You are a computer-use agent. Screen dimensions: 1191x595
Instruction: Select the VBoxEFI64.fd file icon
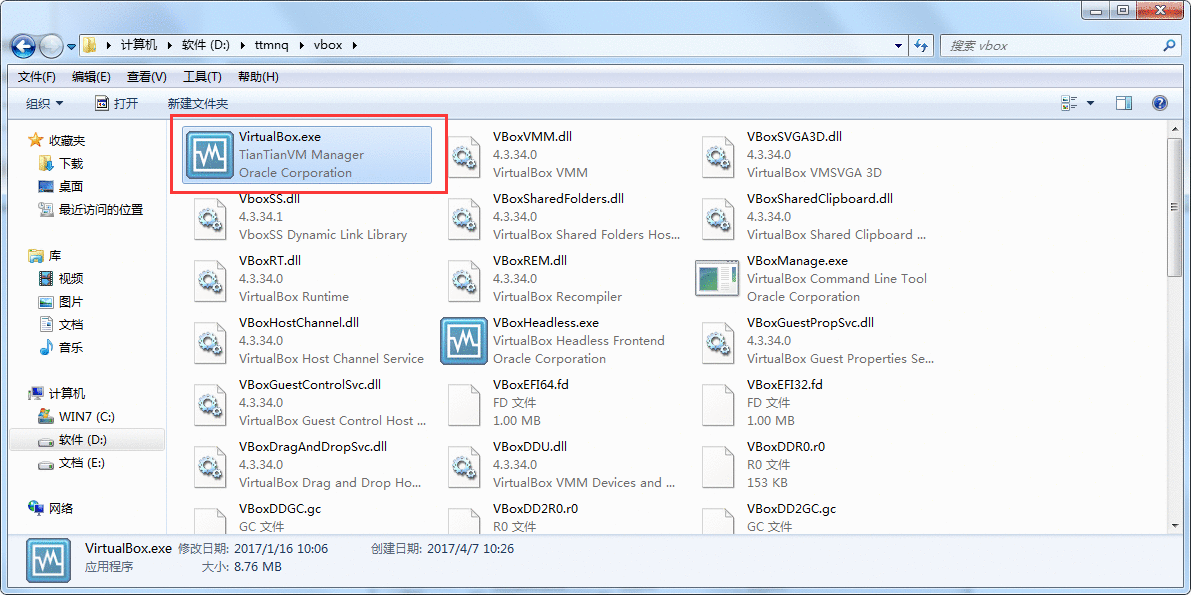464,403
